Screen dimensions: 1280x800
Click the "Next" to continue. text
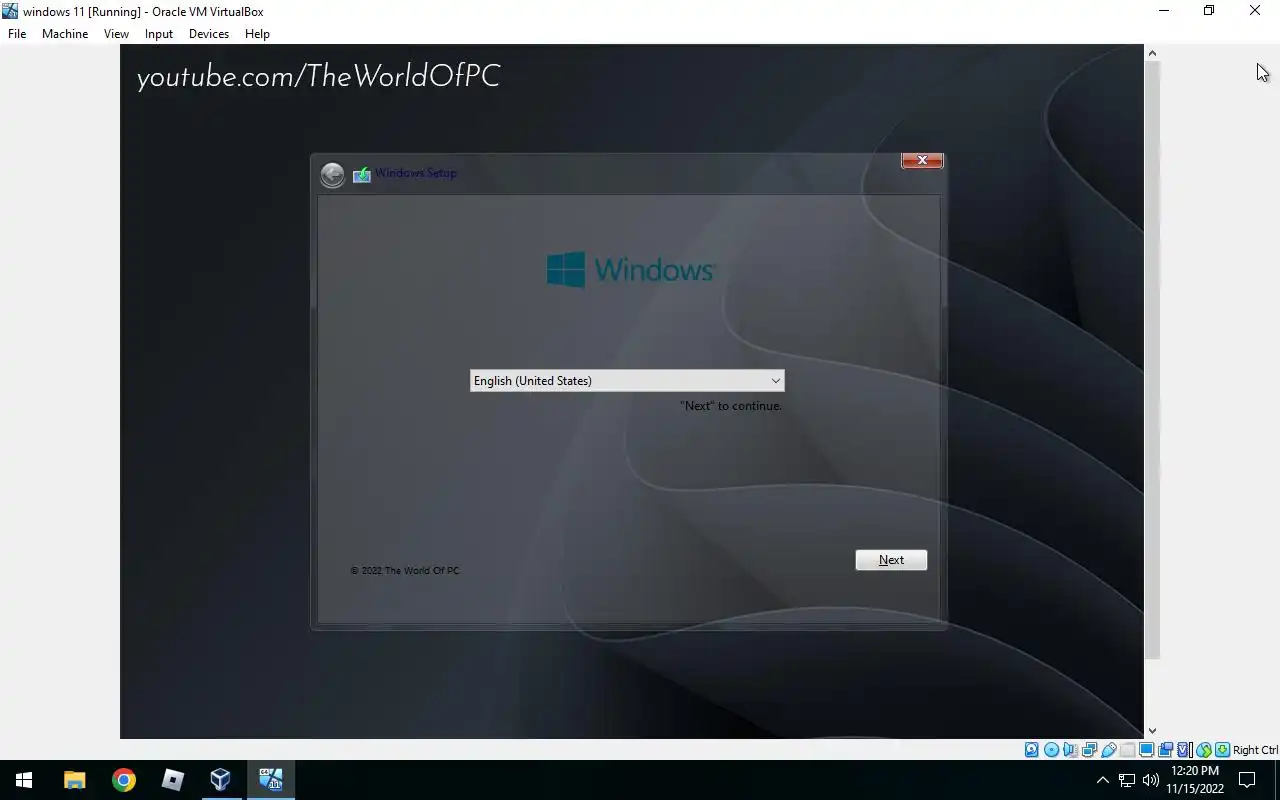click(731, 406)
